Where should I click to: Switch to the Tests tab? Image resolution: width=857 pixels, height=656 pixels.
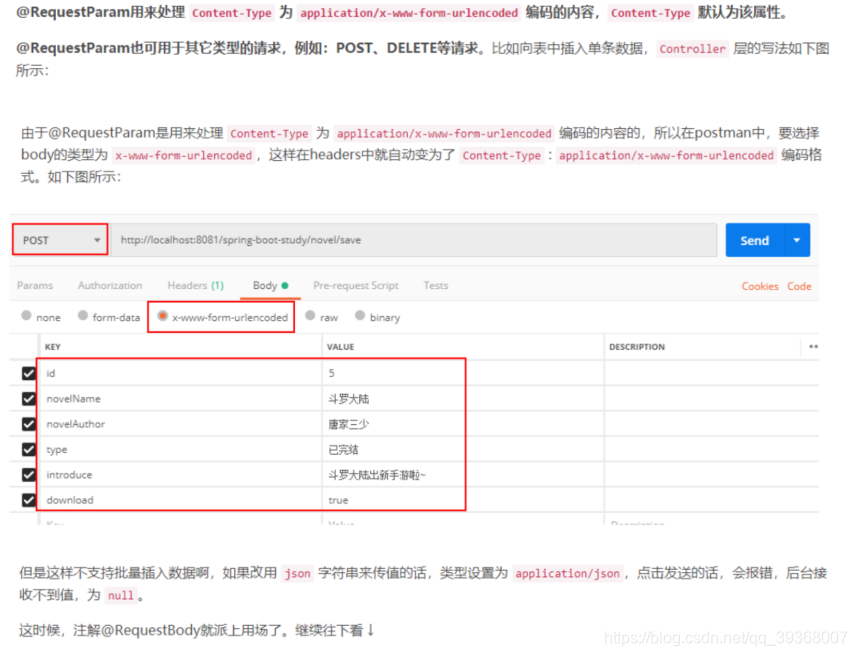click(x=435, y=285)
